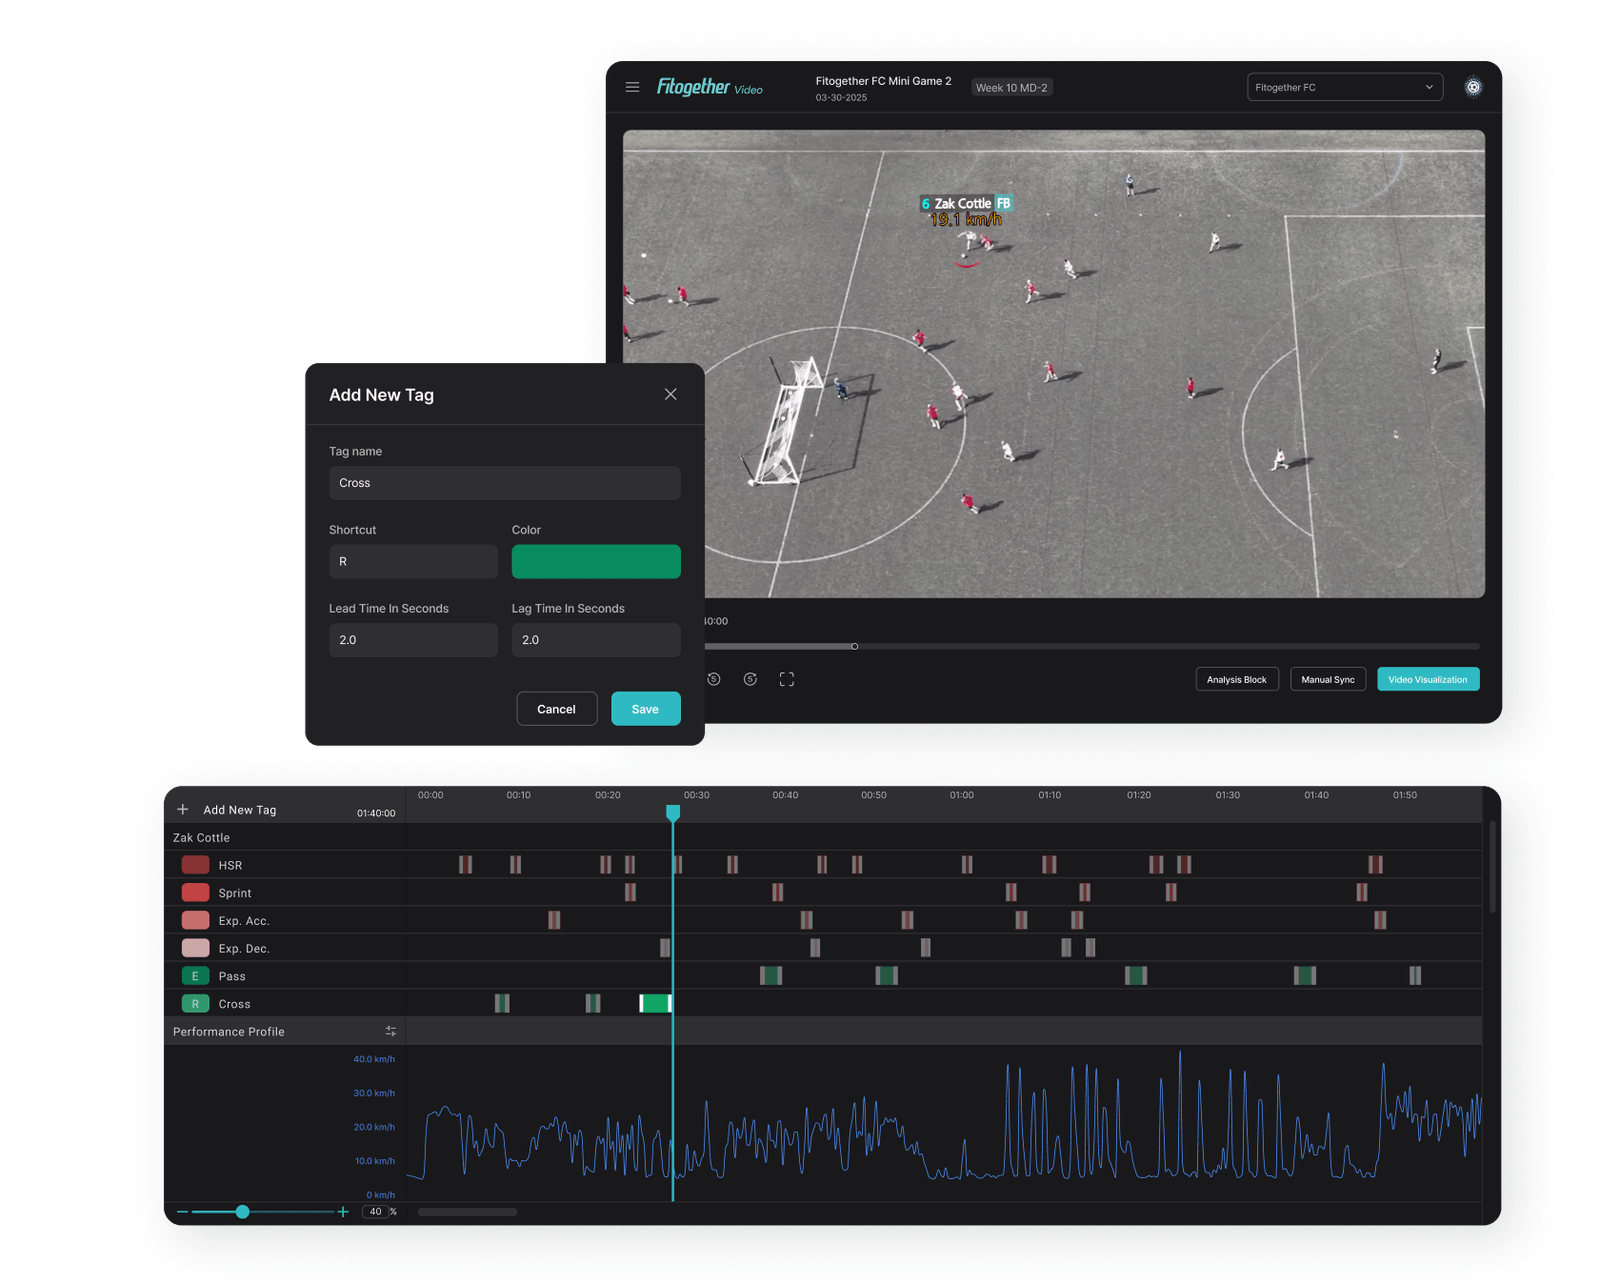Click the Sprint color swatch
This screenshot has height=1286, width=1600.
click(x=195, y=893)
